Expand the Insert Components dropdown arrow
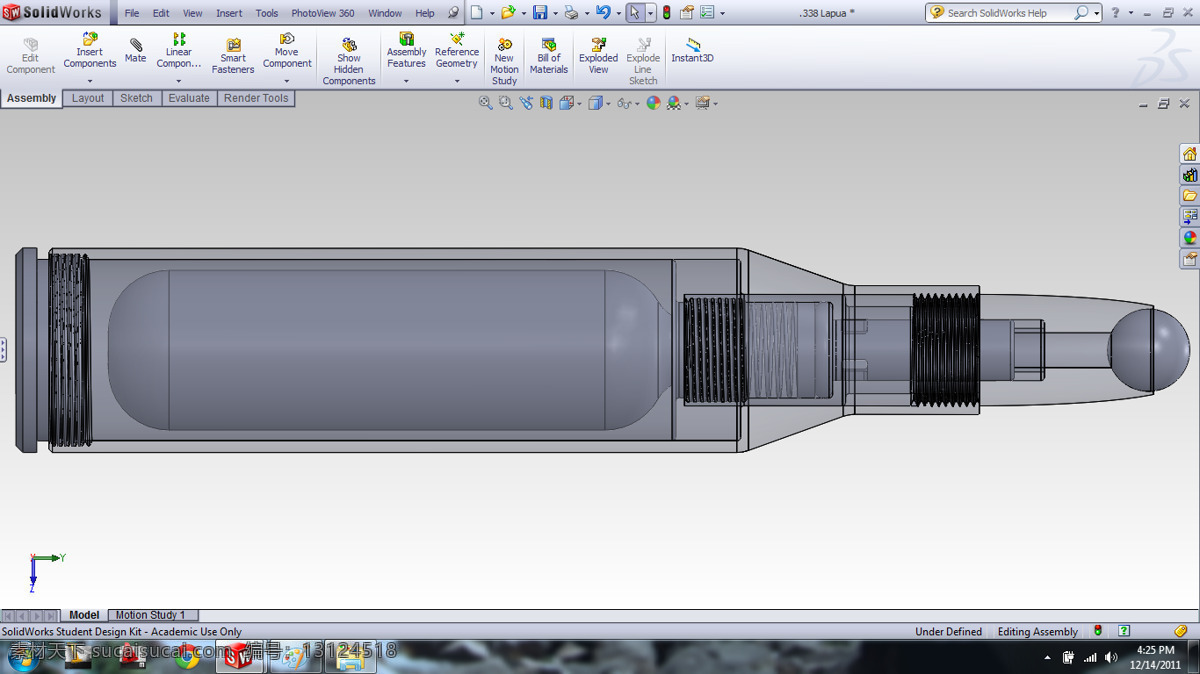The height and width of the screenshot is (674, 1200). pyautogui.click(x=90, y=82)
